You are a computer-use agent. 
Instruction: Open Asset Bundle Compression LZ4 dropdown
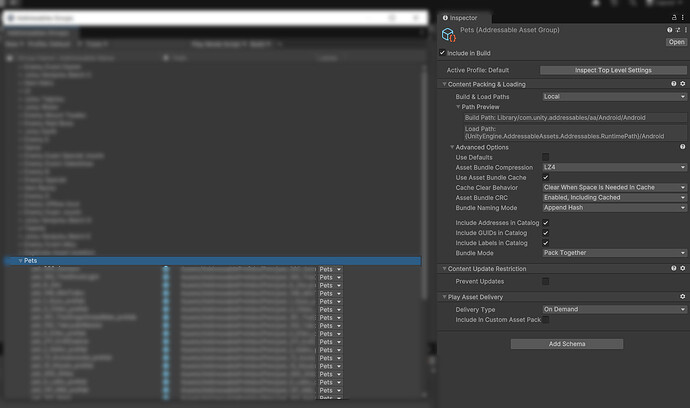click(614, 167)
